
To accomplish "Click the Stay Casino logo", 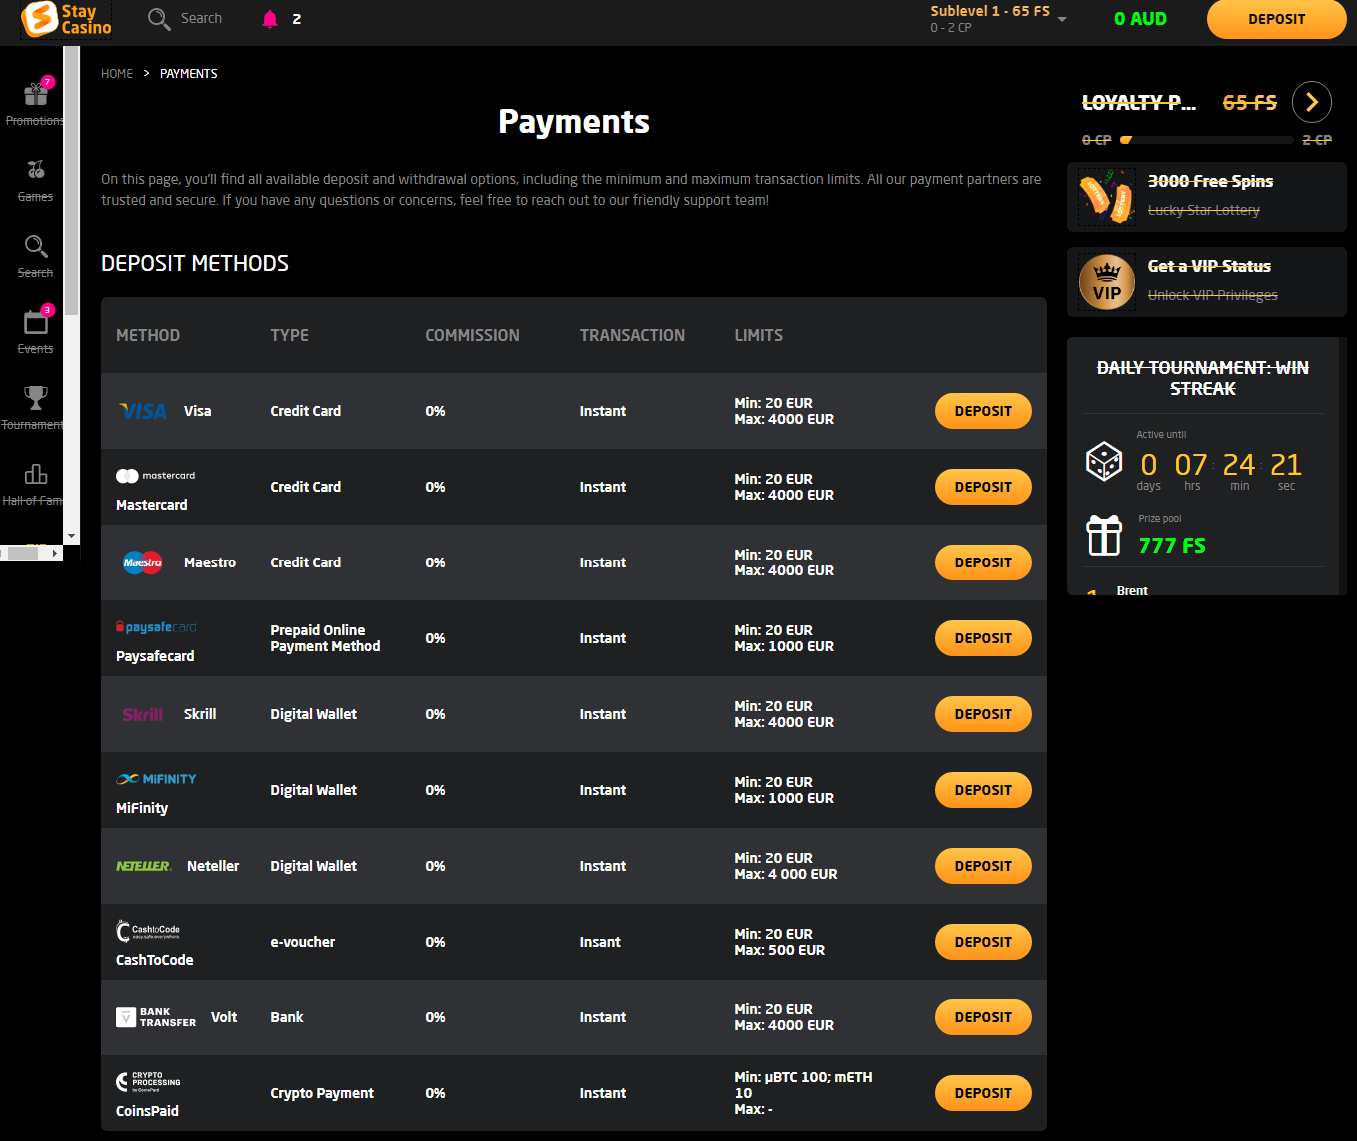I will tap(66, 19).
